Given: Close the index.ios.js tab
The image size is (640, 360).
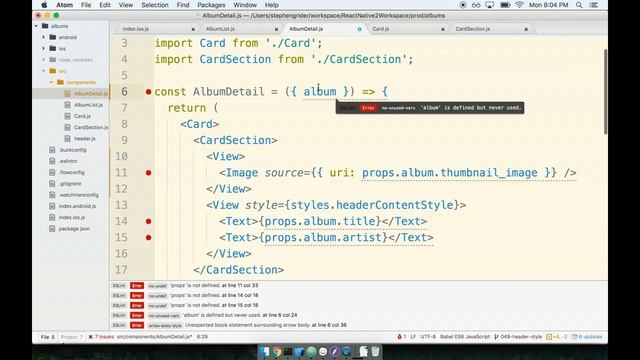Looking at the screenshot, I should [193, 29].
